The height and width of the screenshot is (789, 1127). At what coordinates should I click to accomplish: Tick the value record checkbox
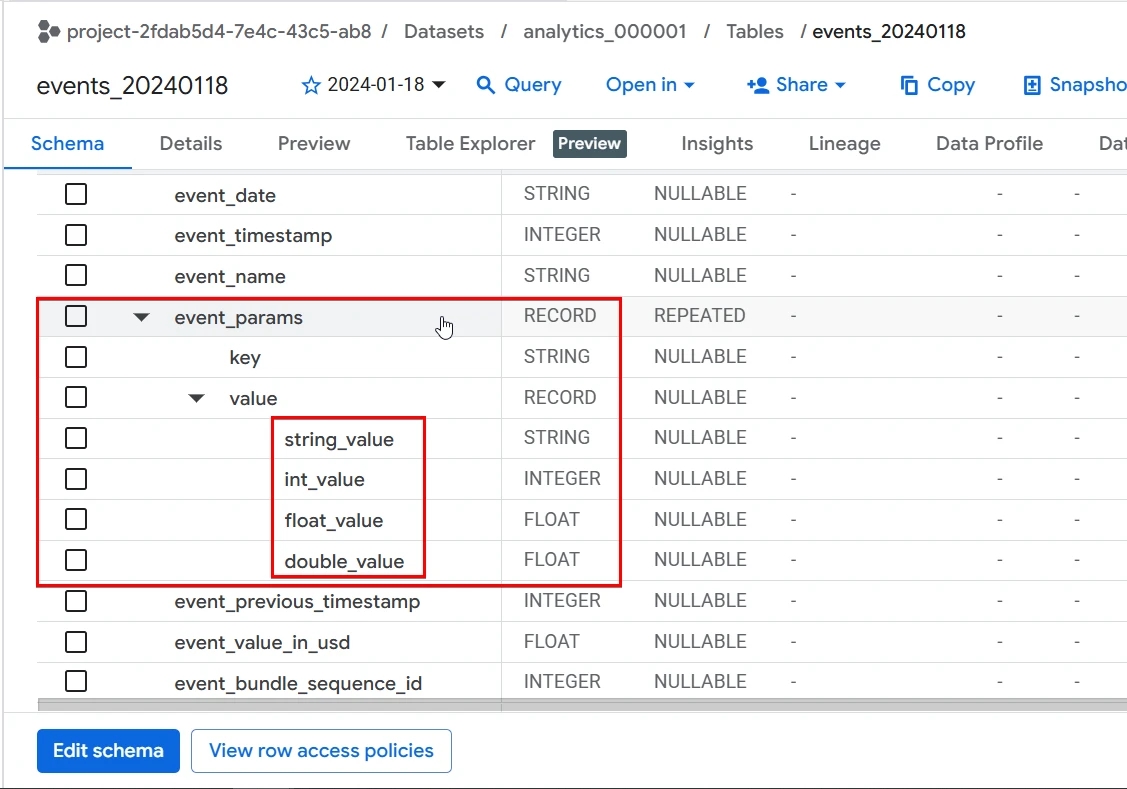tap(76, 397)
